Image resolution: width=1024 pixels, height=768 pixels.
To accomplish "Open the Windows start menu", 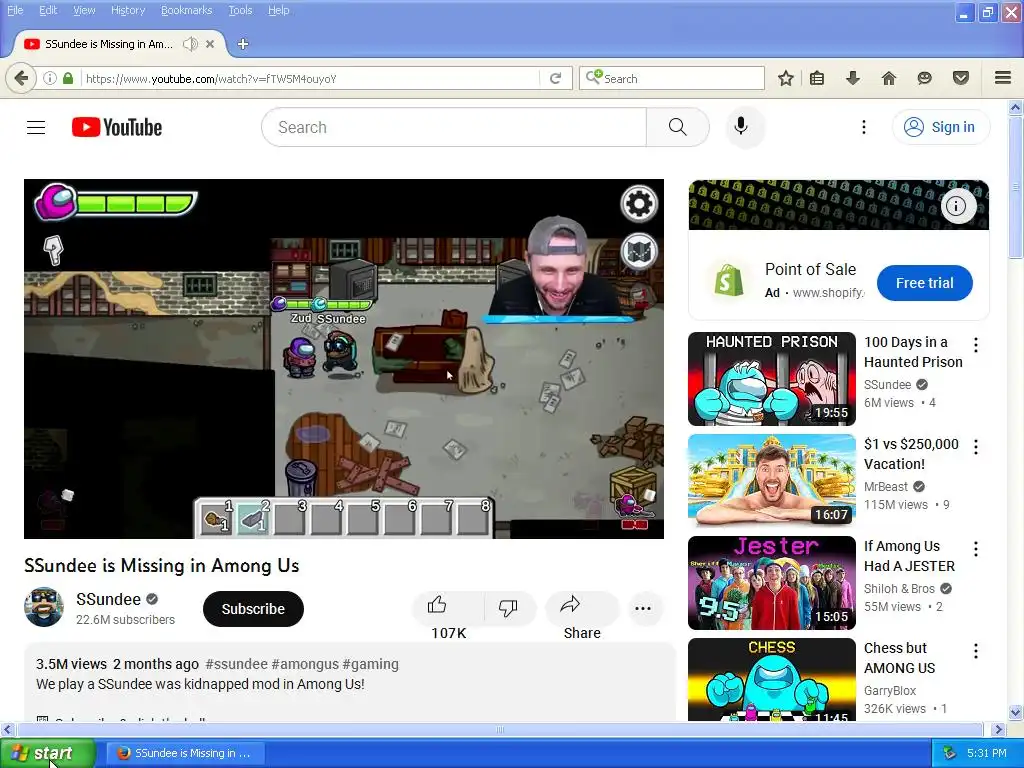I will (47, 753).
